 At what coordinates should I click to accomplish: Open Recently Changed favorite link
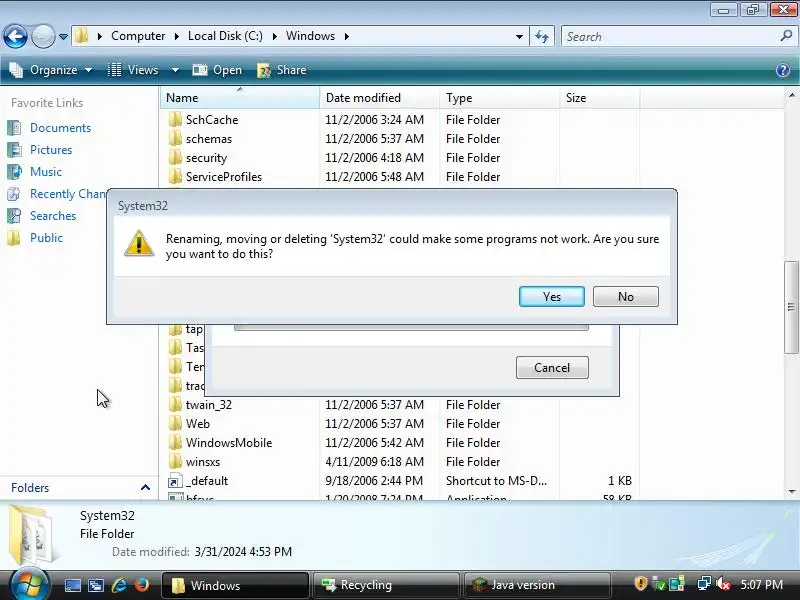68,194
